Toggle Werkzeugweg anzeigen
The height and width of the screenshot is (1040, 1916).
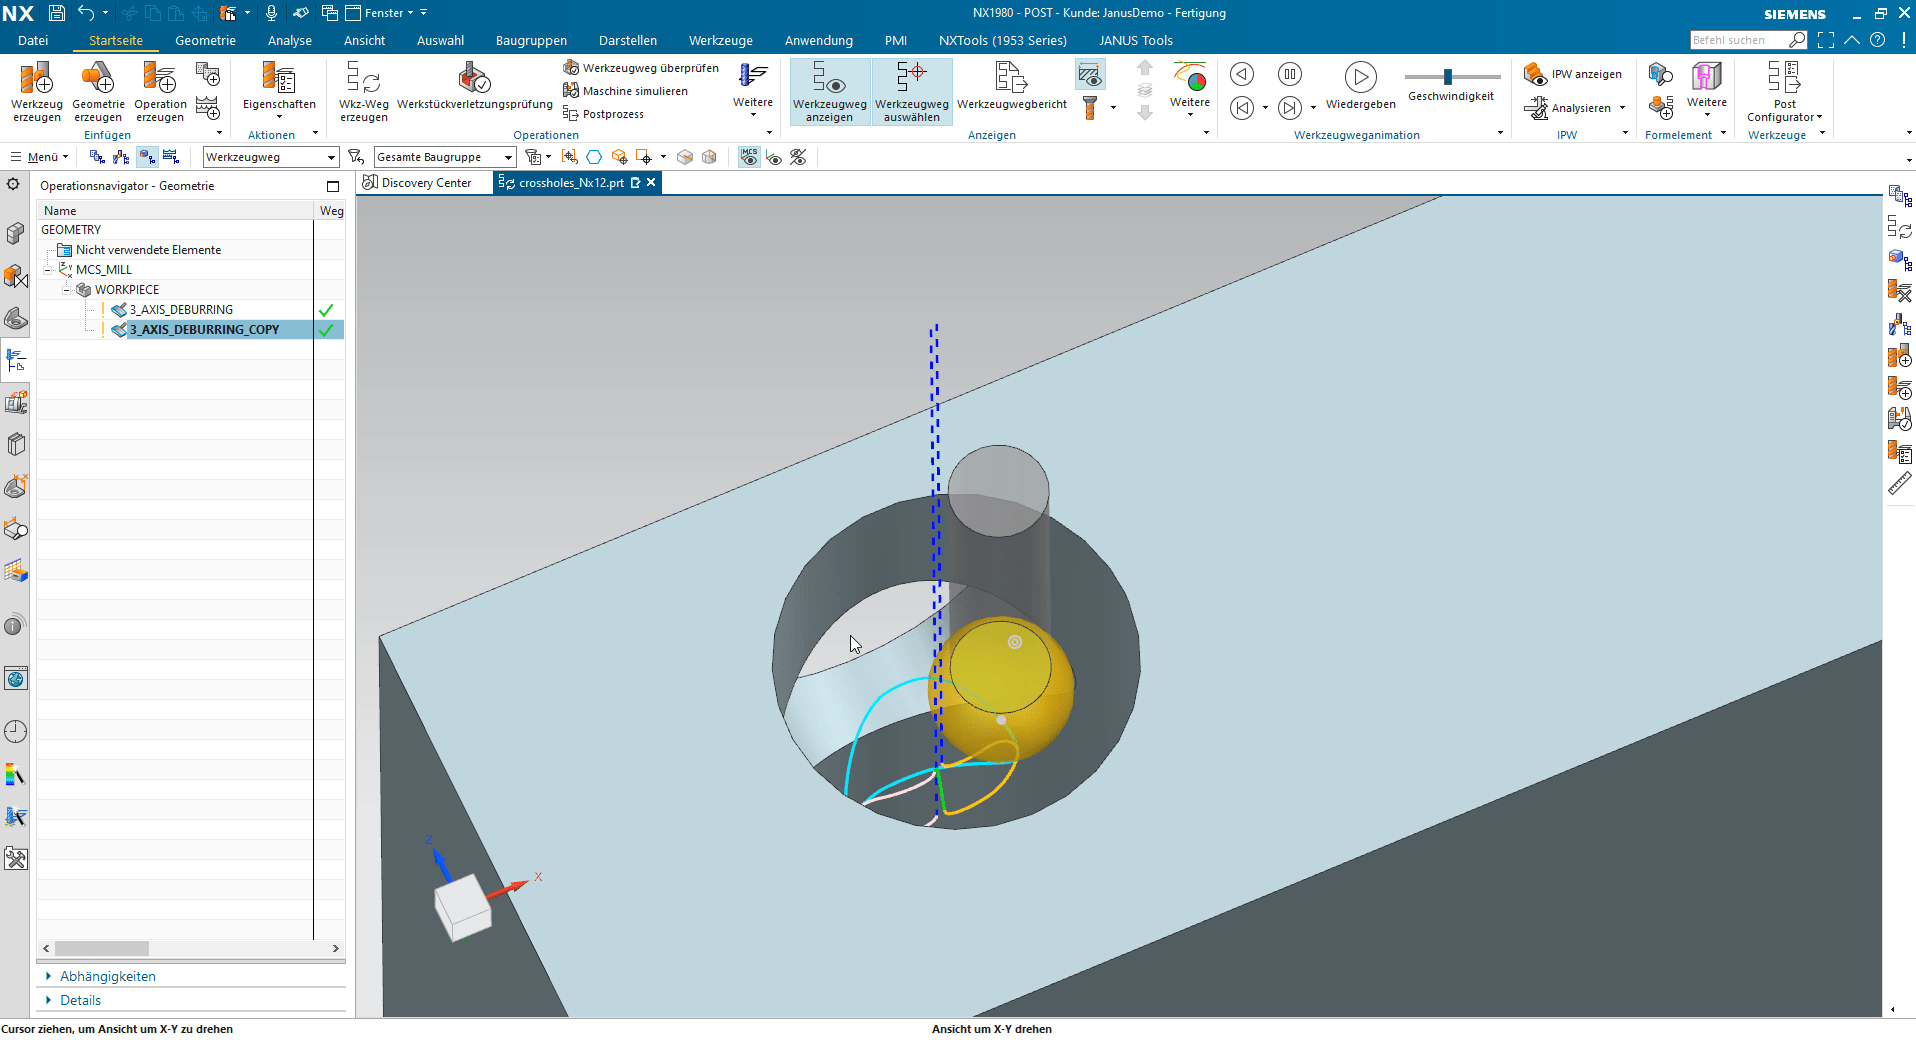pyautogui.click(x=829, y=92)
